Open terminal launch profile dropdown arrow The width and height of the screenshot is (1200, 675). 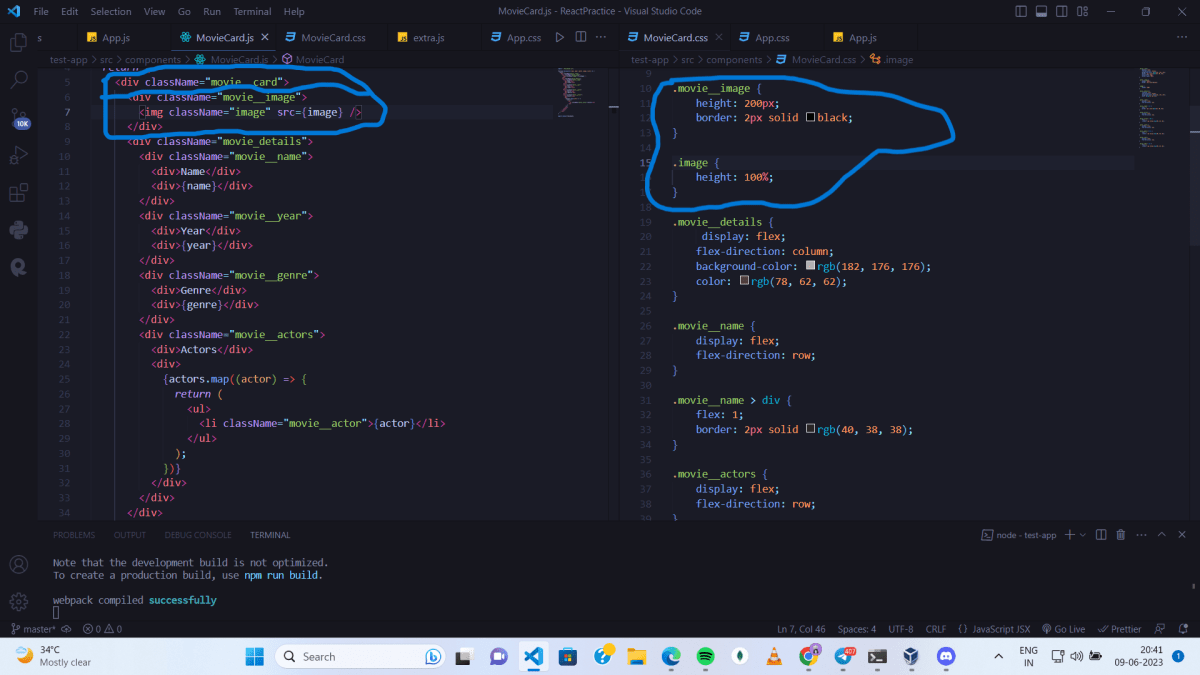pos(1083,535)
